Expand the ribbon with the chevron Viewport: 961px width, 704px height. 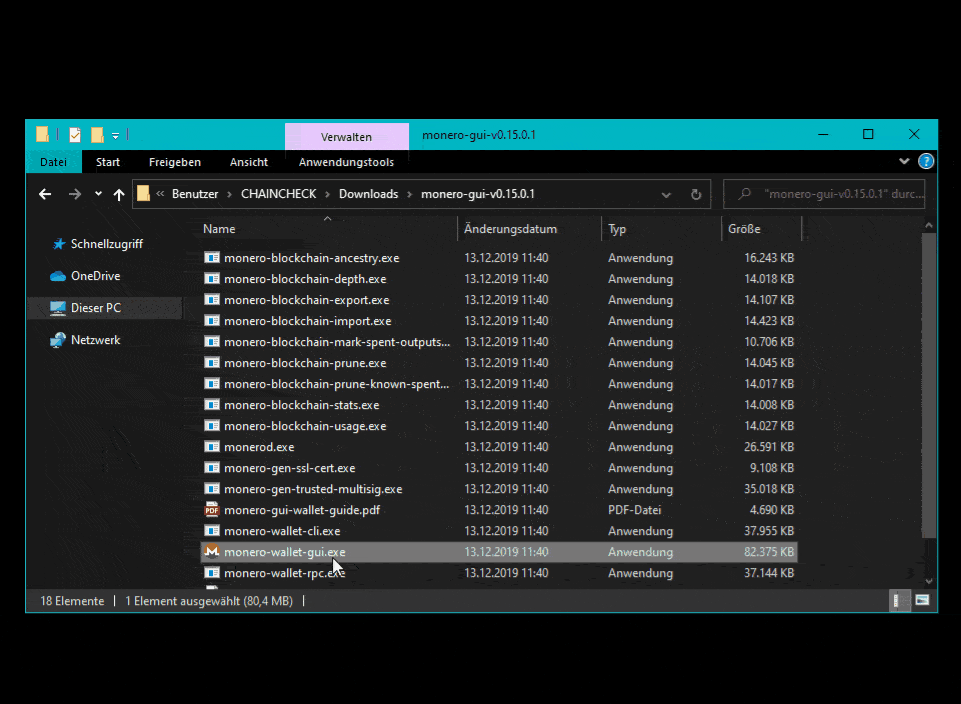point(904,161)
